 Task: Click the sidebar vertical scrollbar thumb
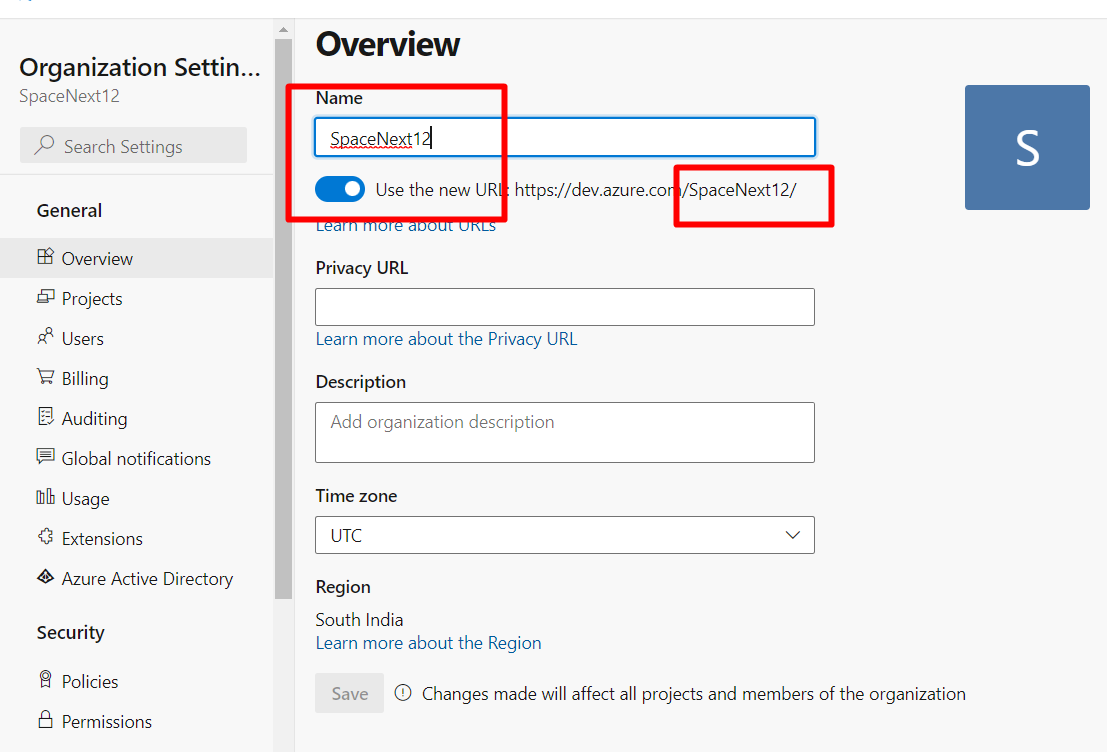pos(283,318)
